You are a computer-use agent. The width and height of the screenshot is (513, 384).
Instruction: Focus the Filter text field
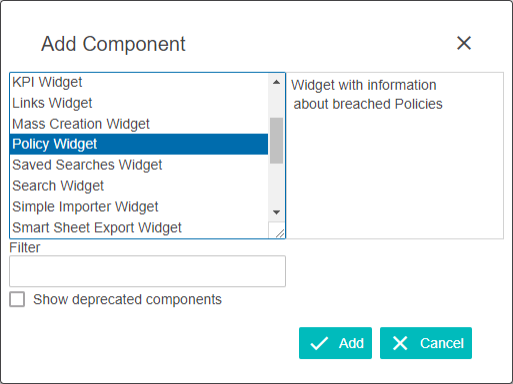pyautogui.click(x=147, y=271)
